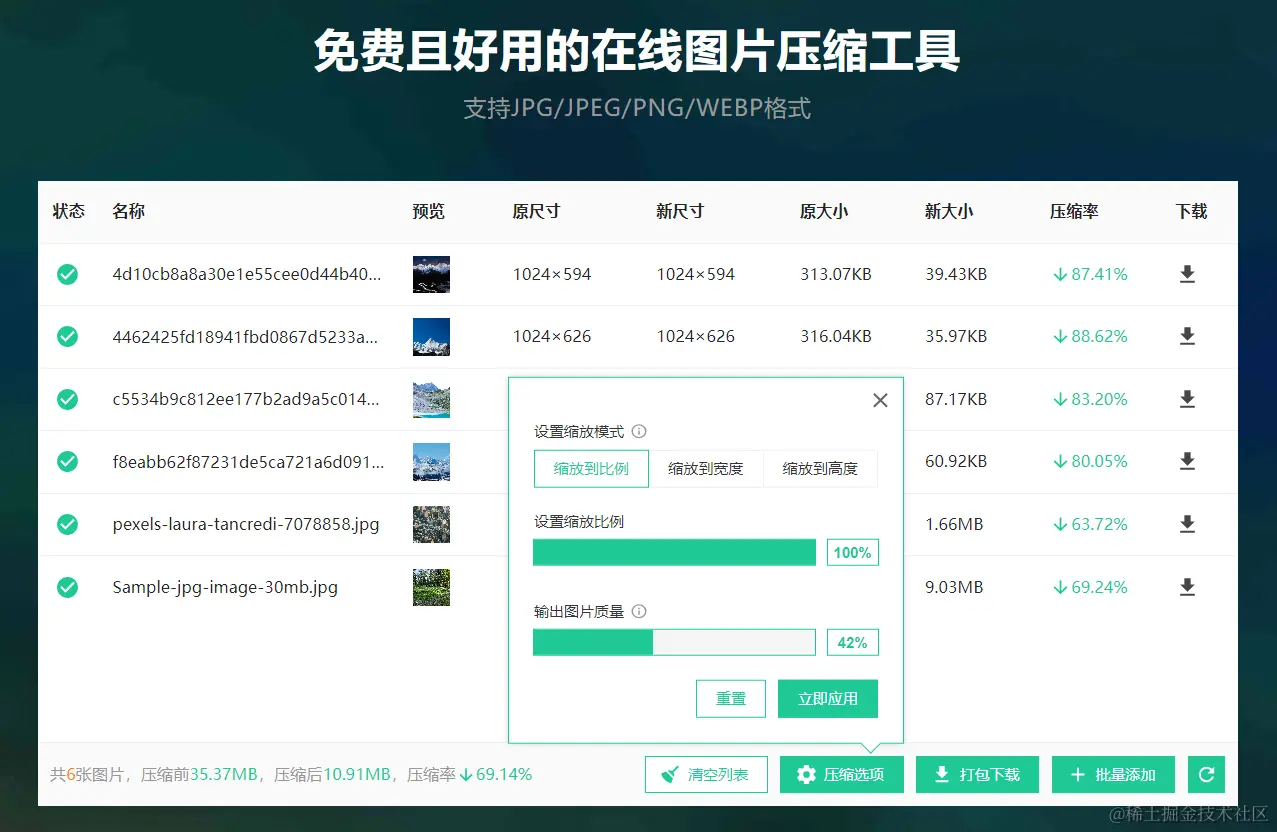This screenshot has width=1277, height=832.
Task: Download the 4462425fd18941 compressed image
Action: pyautogui.click(x=1187, y=337)
